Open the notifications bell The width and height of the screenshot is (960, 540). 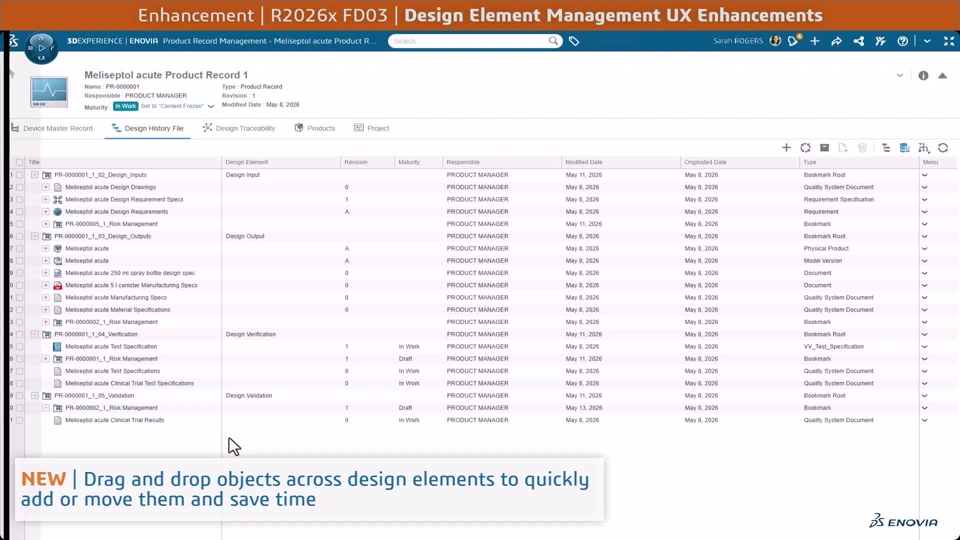point(794,41)
